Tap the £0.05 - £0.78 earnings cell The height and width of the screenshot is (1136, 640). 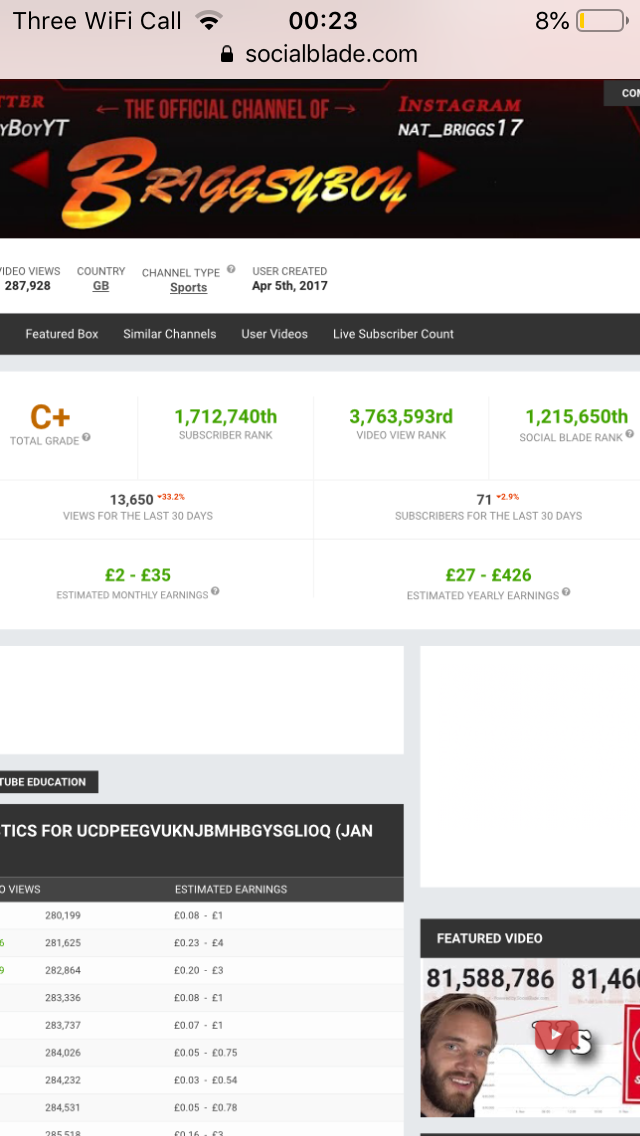pyautogui.click(x=206, y=1108)
